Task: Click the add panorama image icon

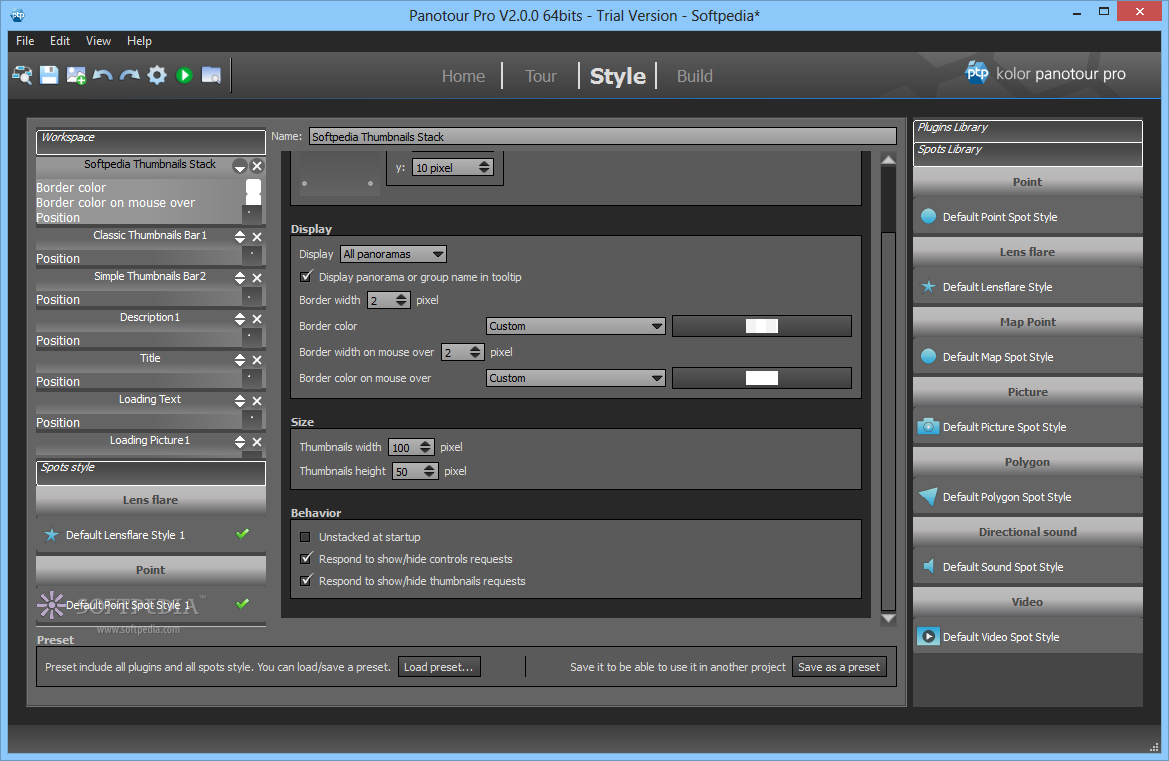Action: pyautogui.click(x=76, y=75)
